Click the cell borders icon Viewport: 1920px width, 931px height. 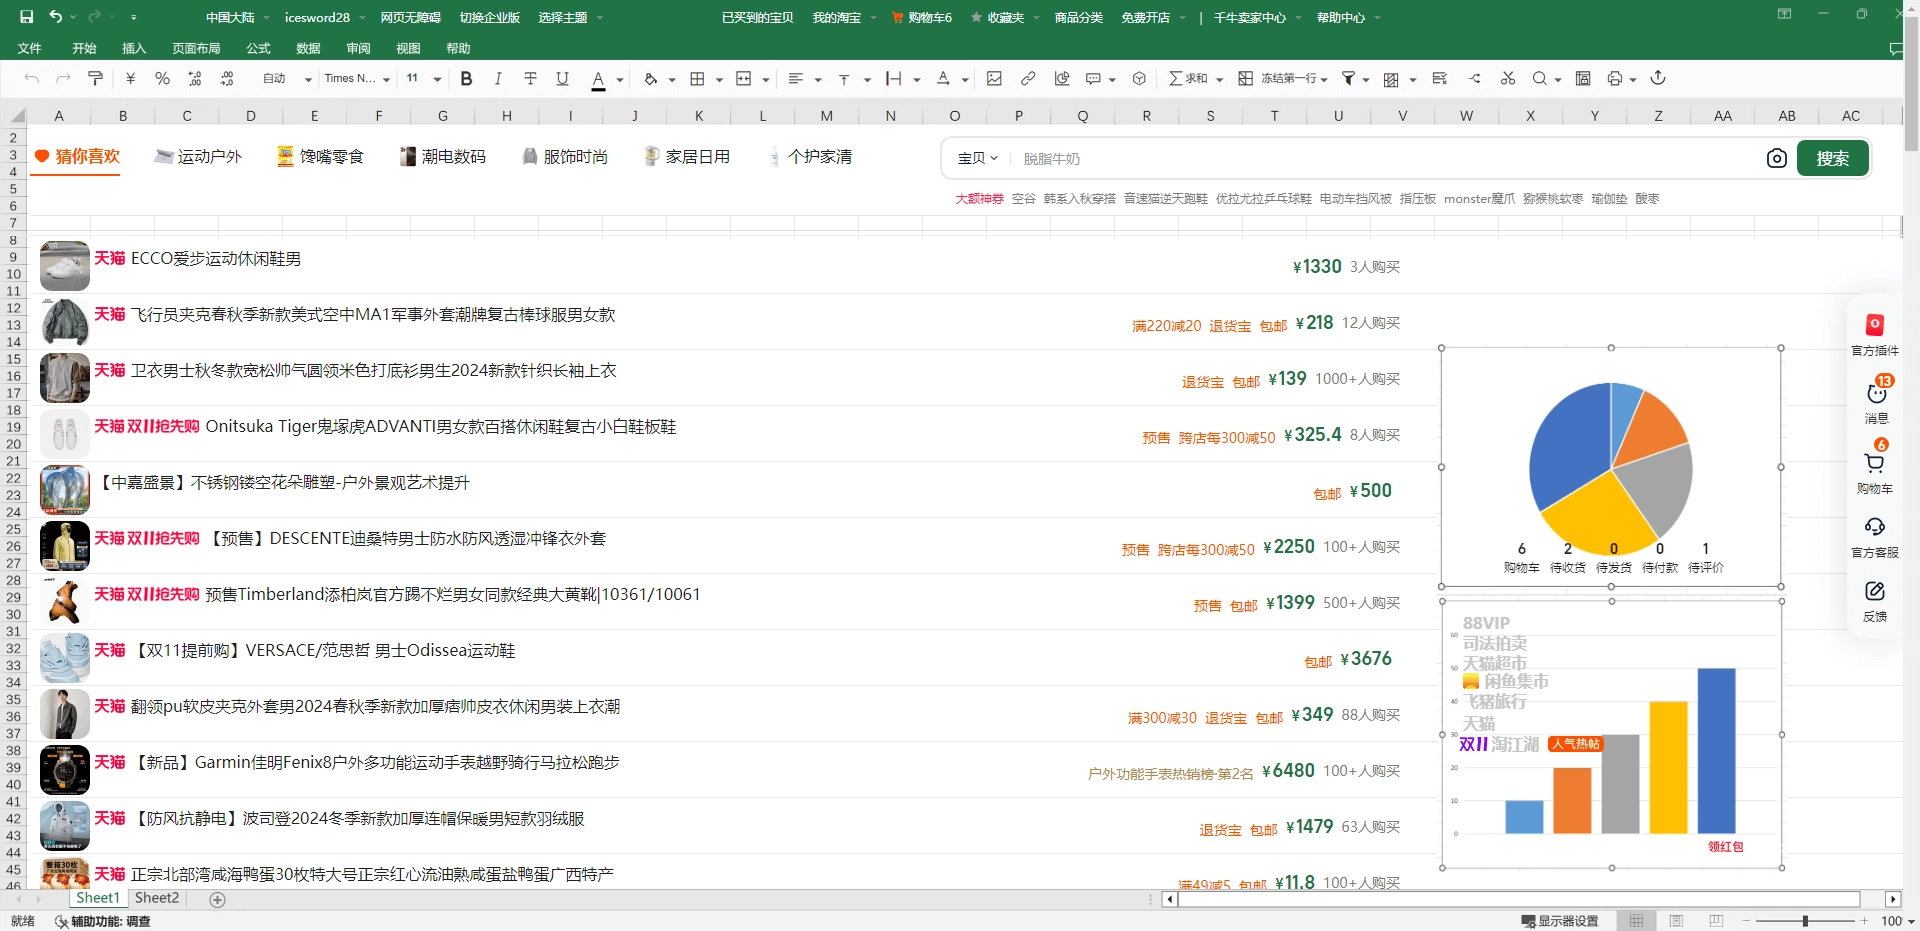698,79
